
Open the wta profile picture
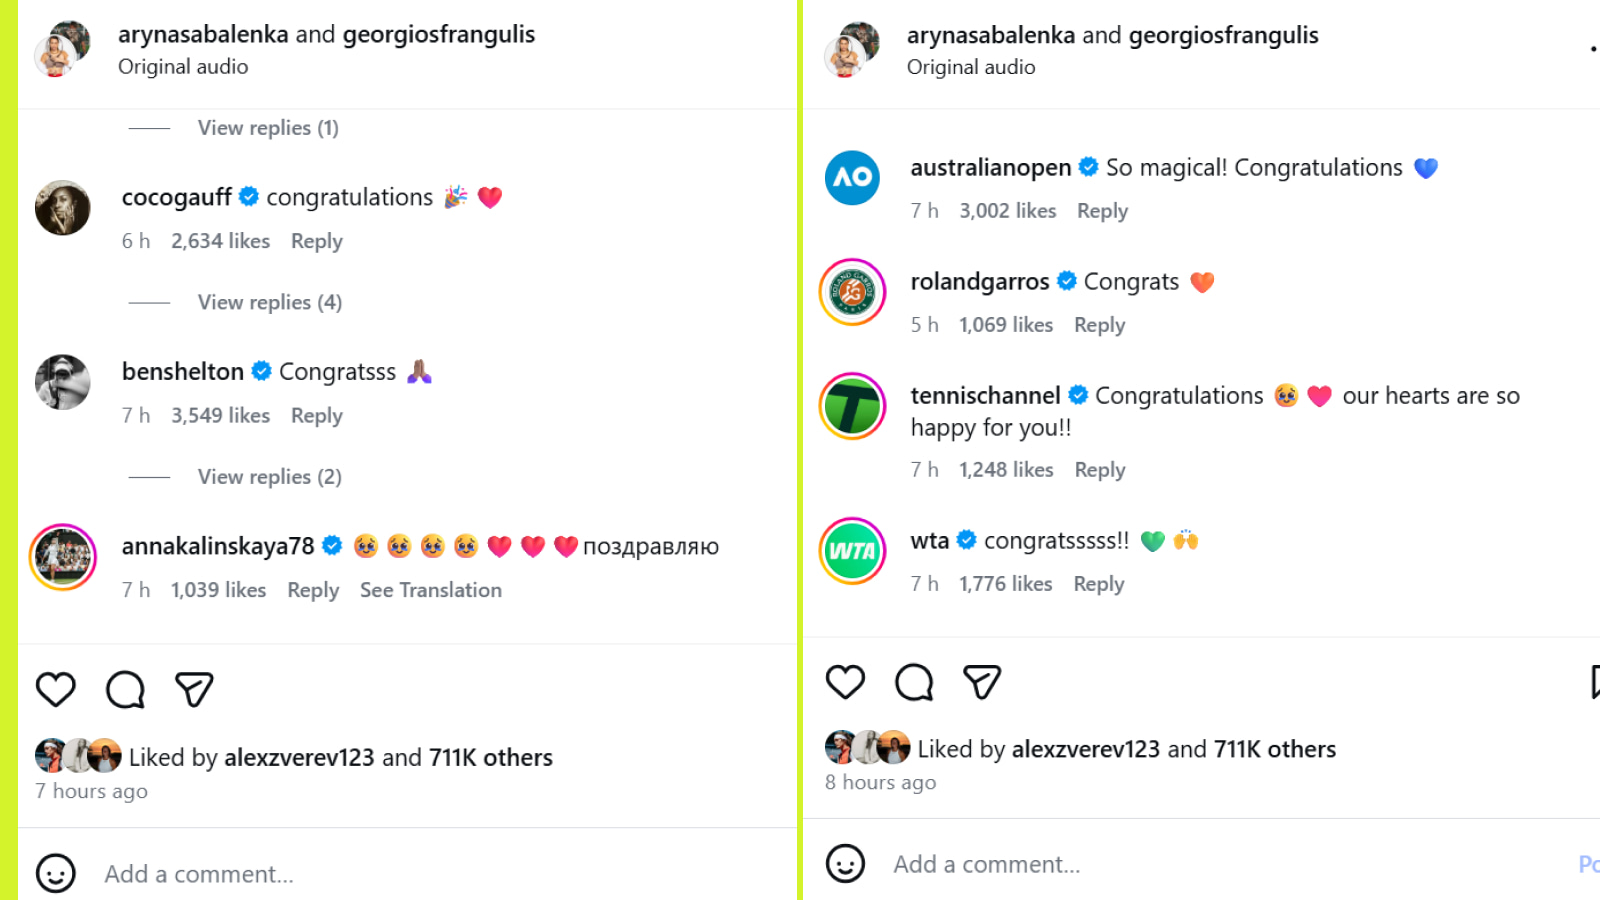(852, 551)
